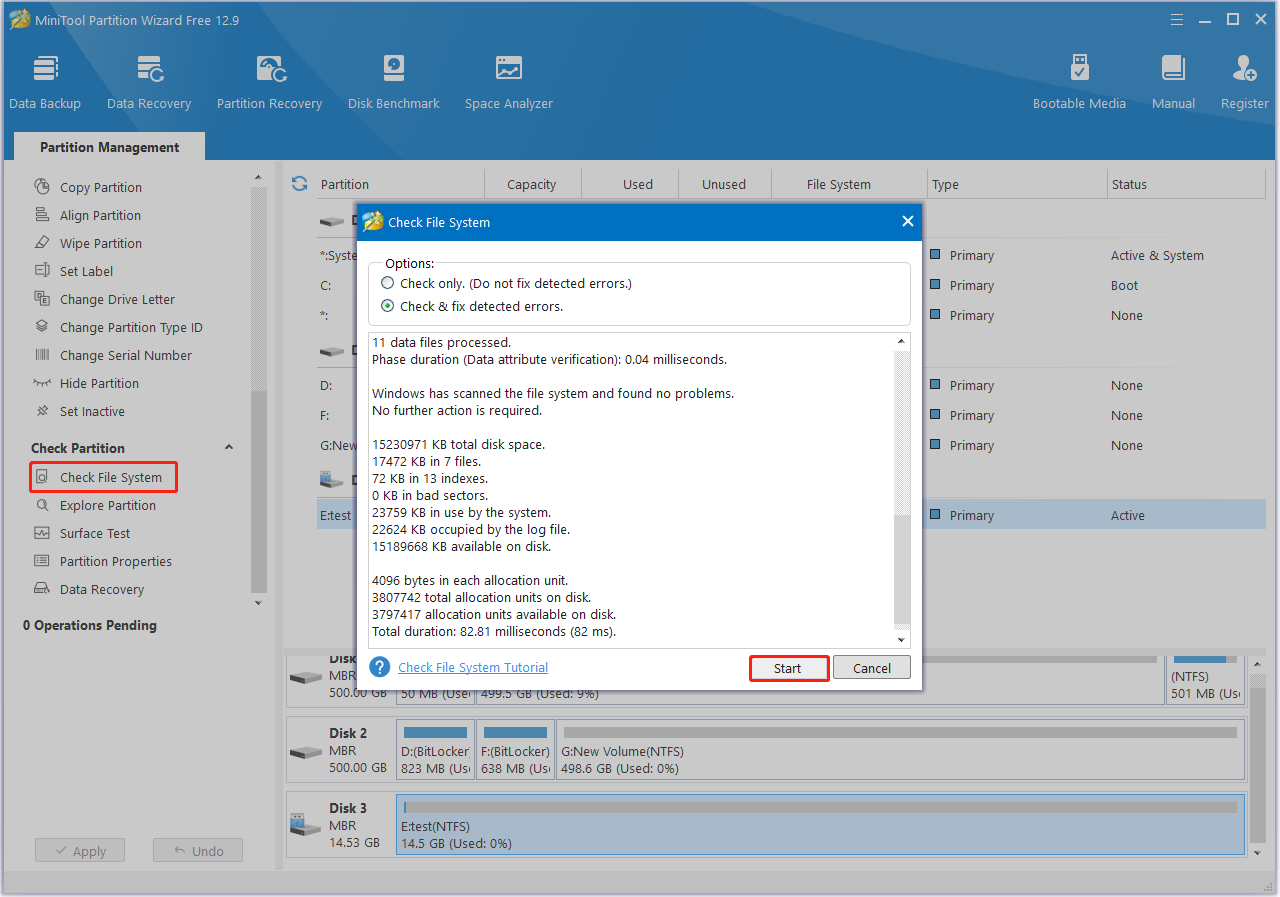Viewport: 1280px width, 897px height.
Task: Select Align Partition in sidebar
Action: click(100, 215)
